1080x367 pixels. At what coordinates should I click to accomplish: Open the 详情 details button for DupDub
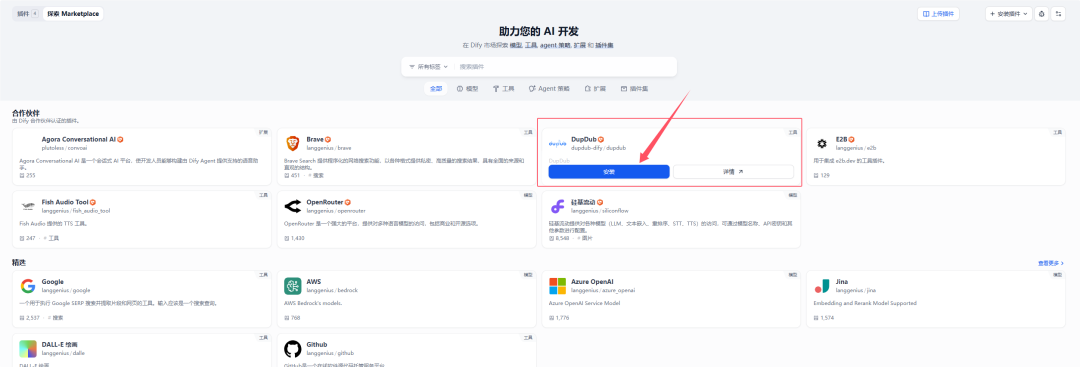[x=733, y=171]
